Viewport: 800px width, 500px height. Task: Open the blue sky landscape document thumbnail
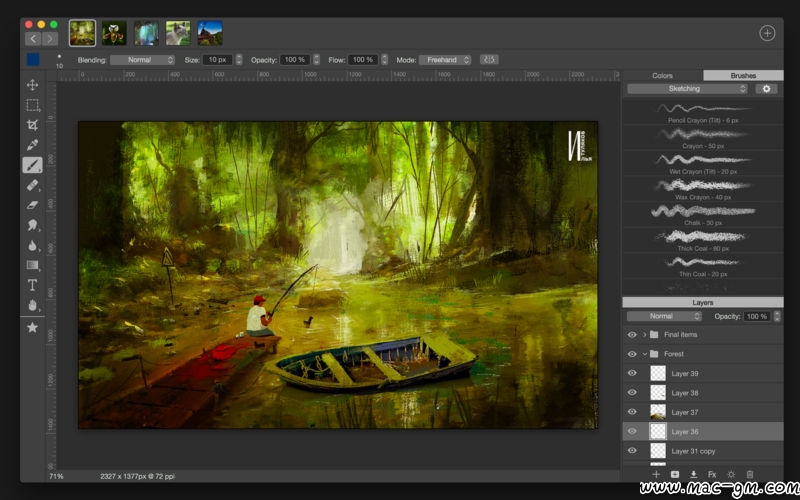pos(210,33)
